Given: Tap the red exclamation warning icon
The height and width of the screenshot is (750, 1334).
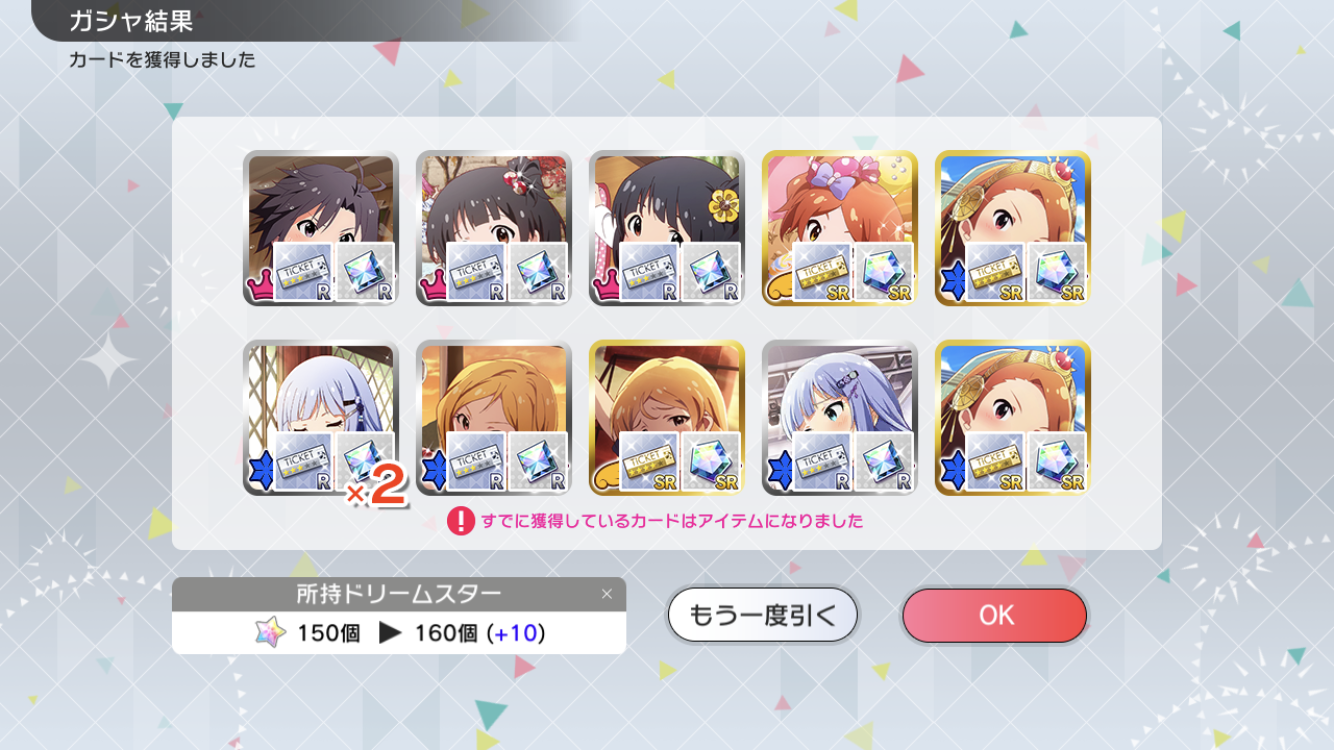Looking at the screenshot, I should [460, 521].
